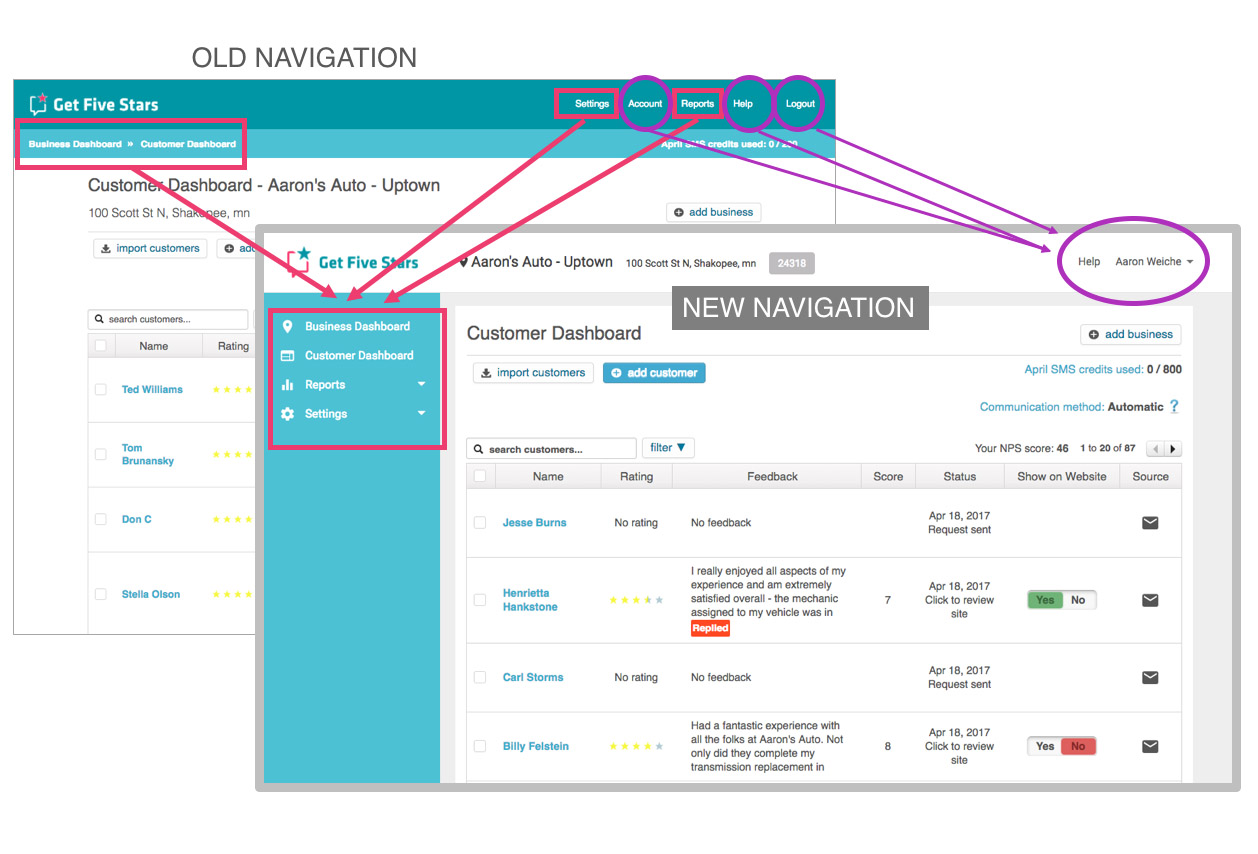Click the email source icon for Henrietta Hankstone
1258x854 pixels.
(1150, 600)
